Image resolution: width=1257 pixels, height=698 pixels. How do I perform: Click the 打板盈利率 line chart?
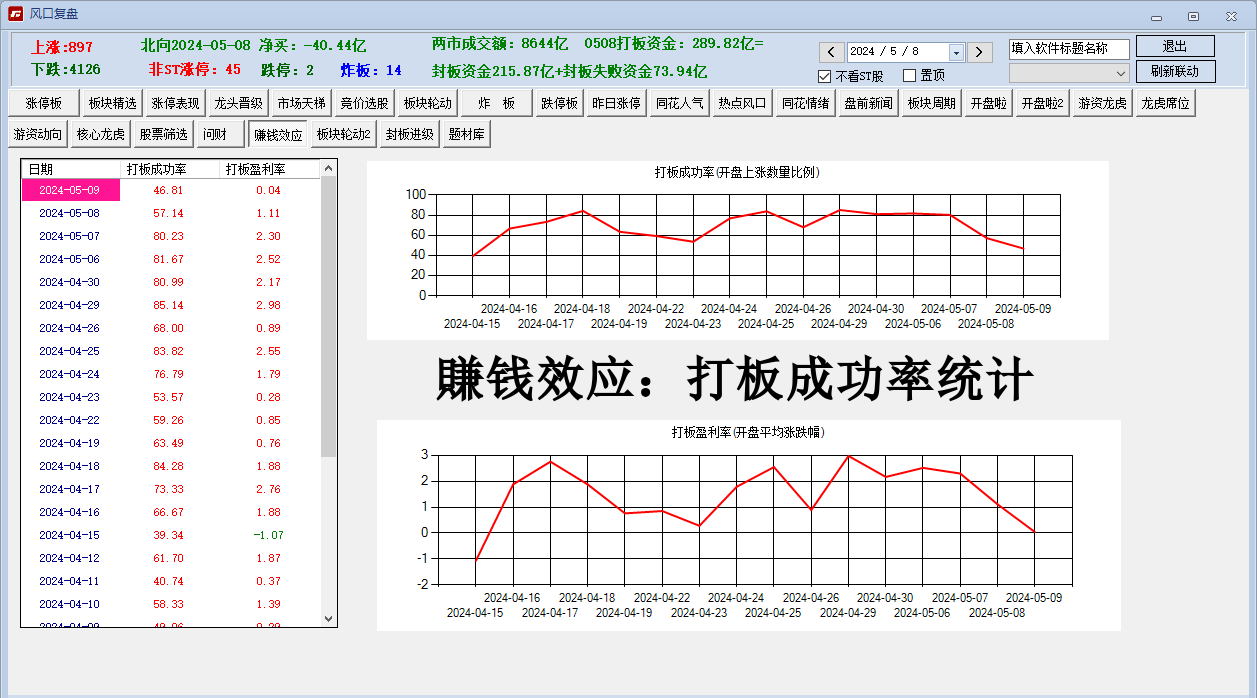pyautogui.click(x=749, y=525)
